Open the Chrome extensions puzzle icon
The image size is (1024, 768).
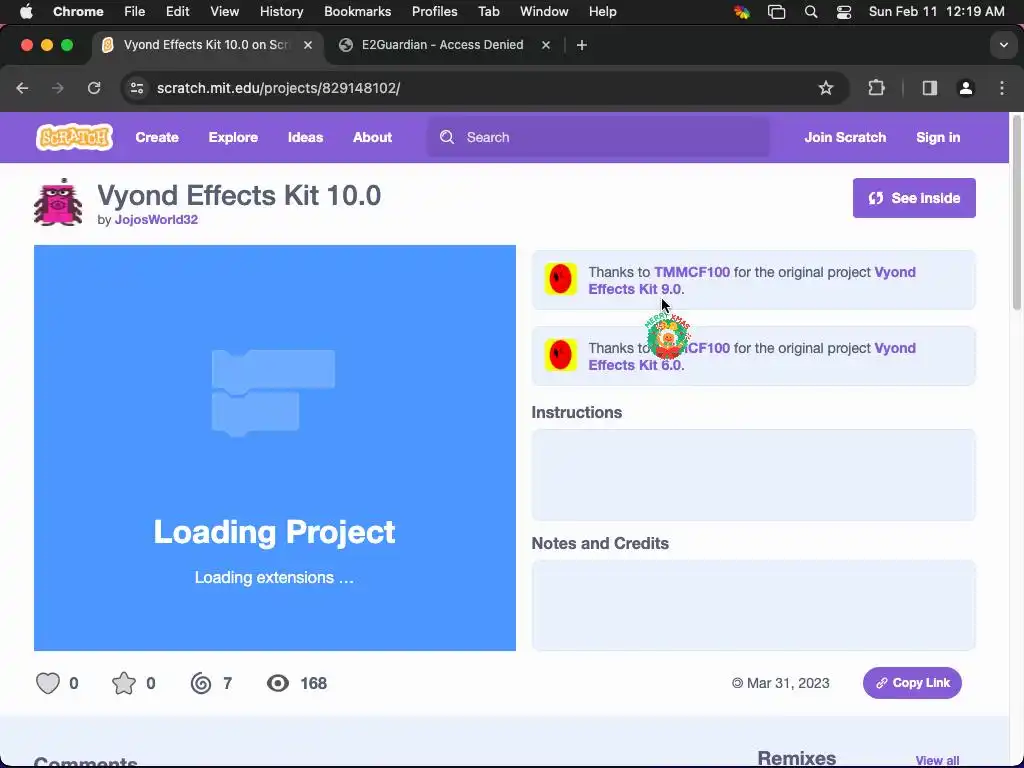point(876,88)
